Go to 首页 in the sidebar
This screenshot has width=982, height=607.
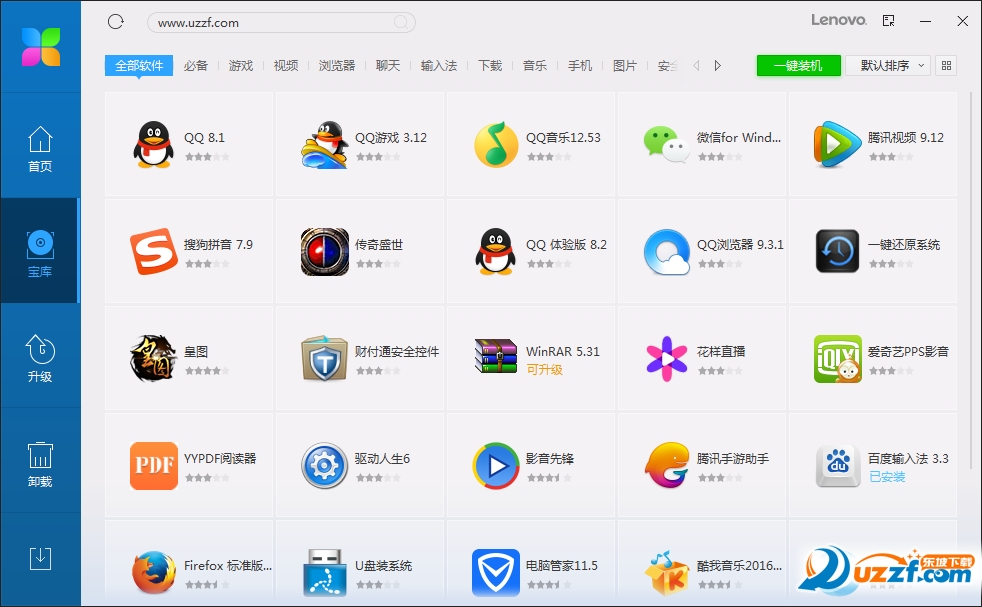[x=40, y=149]
